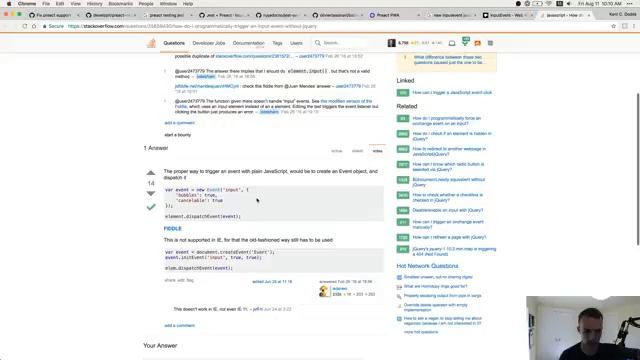Screen dimensions: 640x360
Task: Open linked question about triggering JavaScript event click
Action: 452,93
